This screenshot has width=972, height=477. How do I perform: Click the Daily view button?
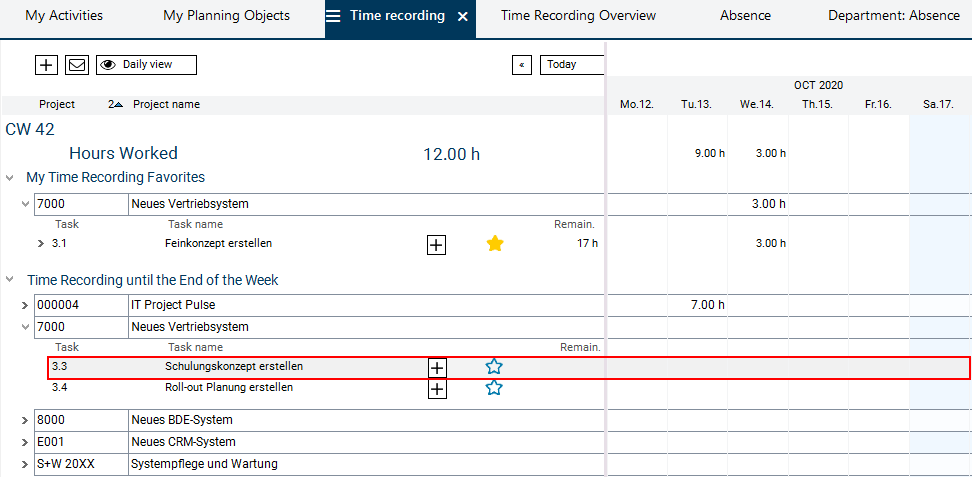146,65
